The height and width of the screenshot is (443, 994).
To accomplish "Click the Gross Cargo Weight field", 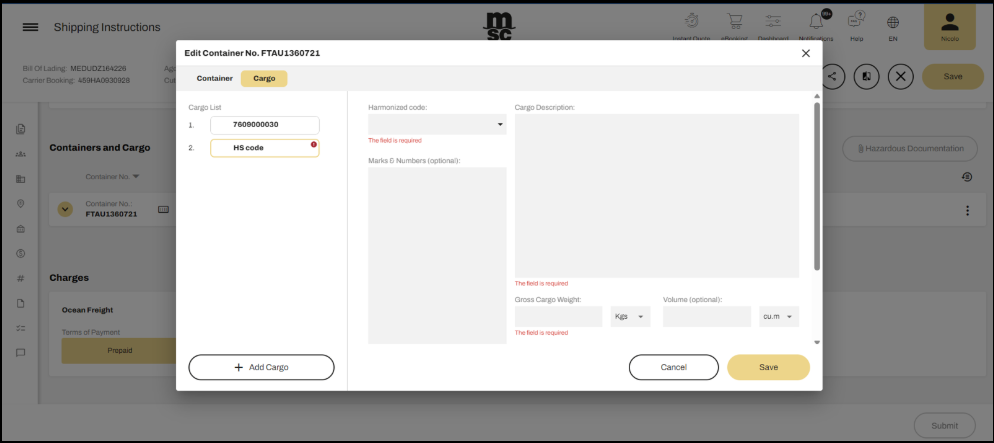I will [x=558, y=316].
